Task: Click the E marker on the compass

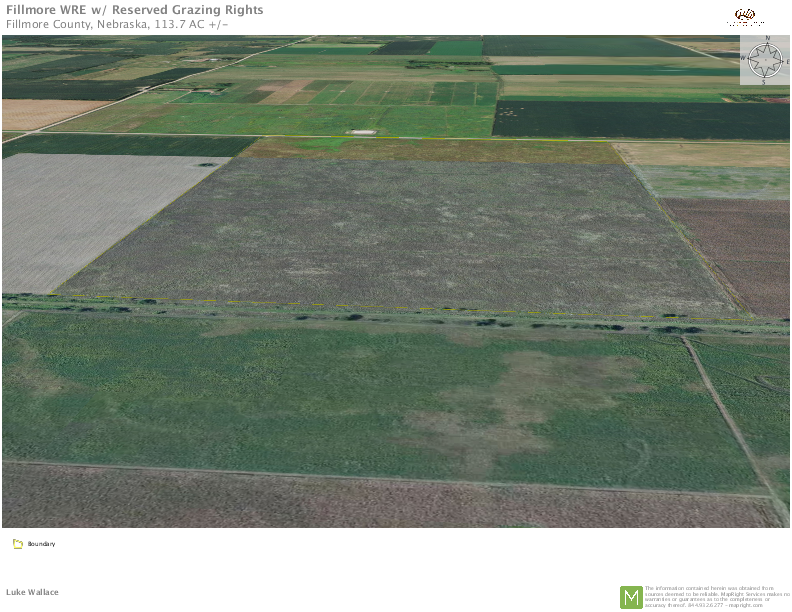Action: [786, 61]
